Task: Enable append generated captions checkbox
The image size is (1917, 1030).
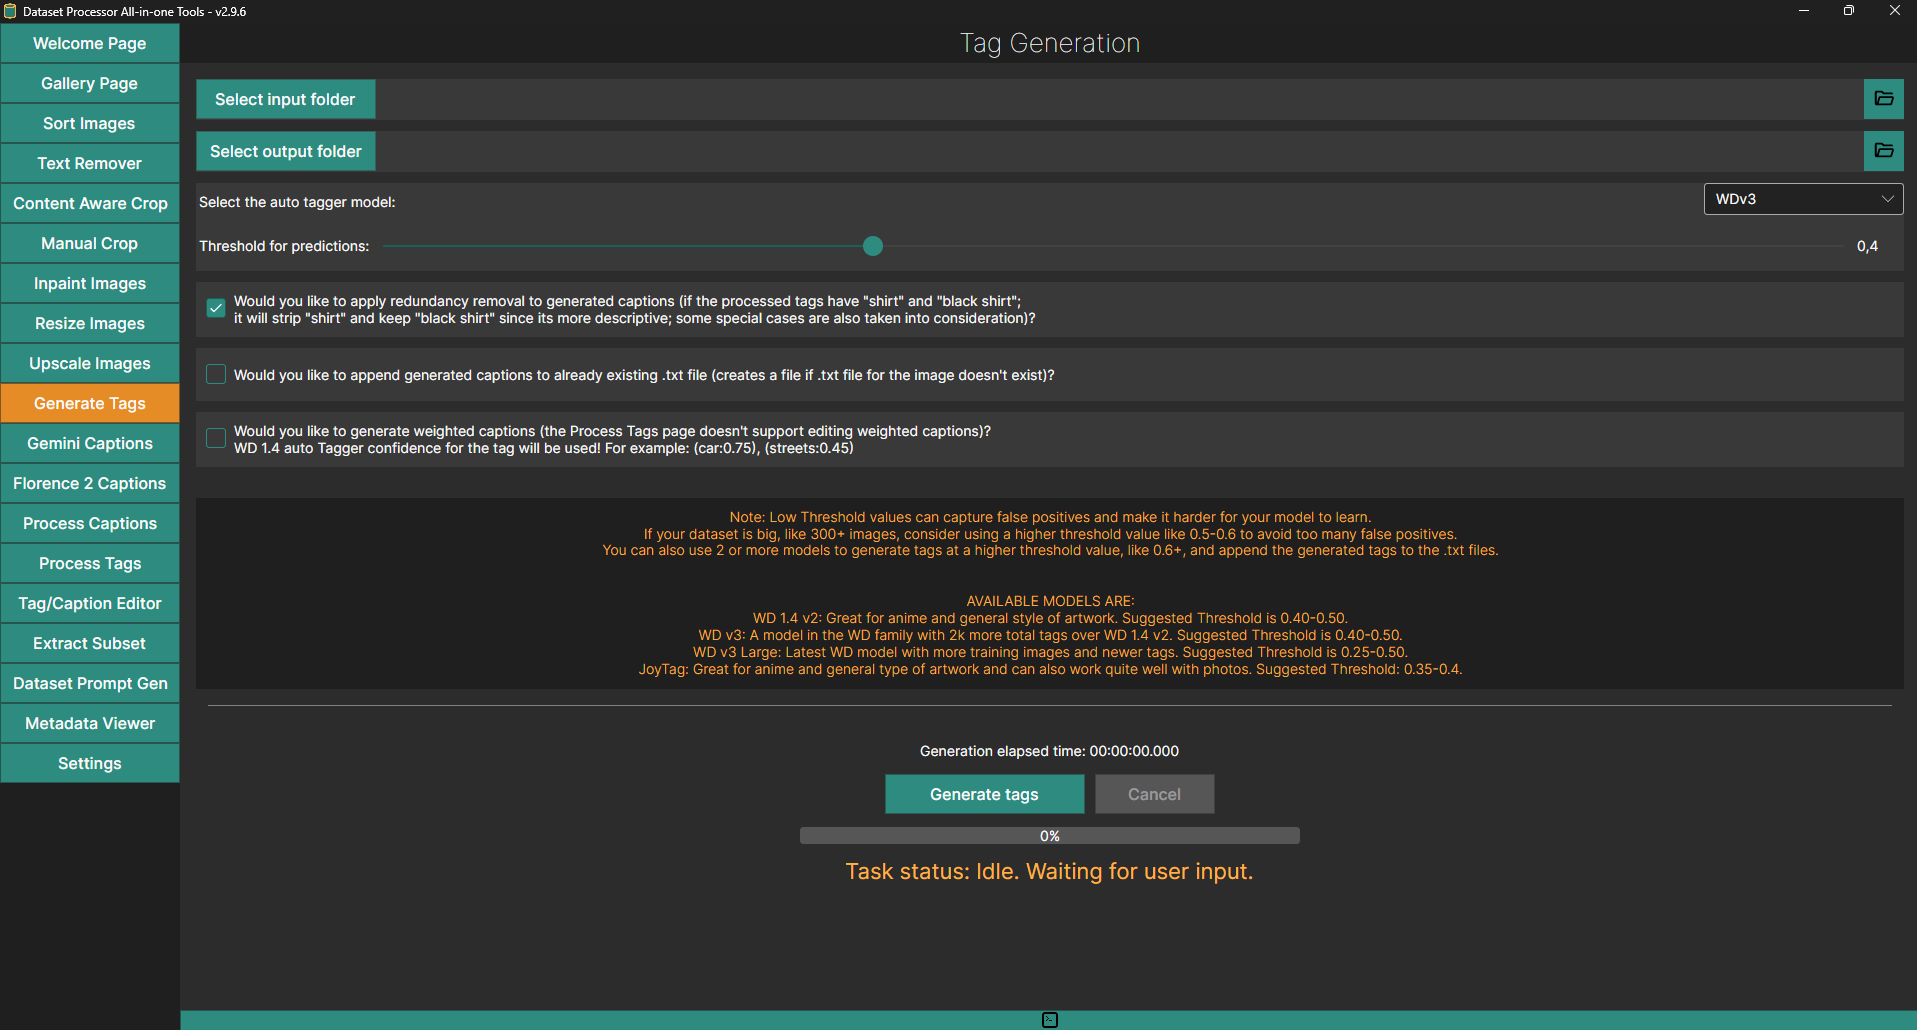Action: pyautogui.click(x=216, y=374)
